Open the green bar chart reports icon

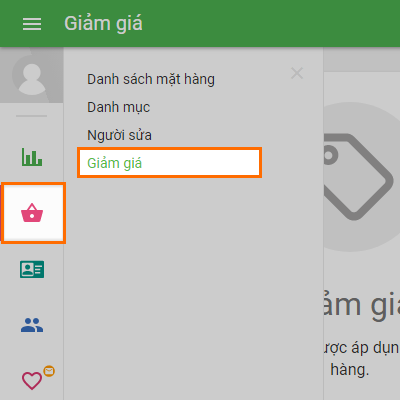(32, 157)
